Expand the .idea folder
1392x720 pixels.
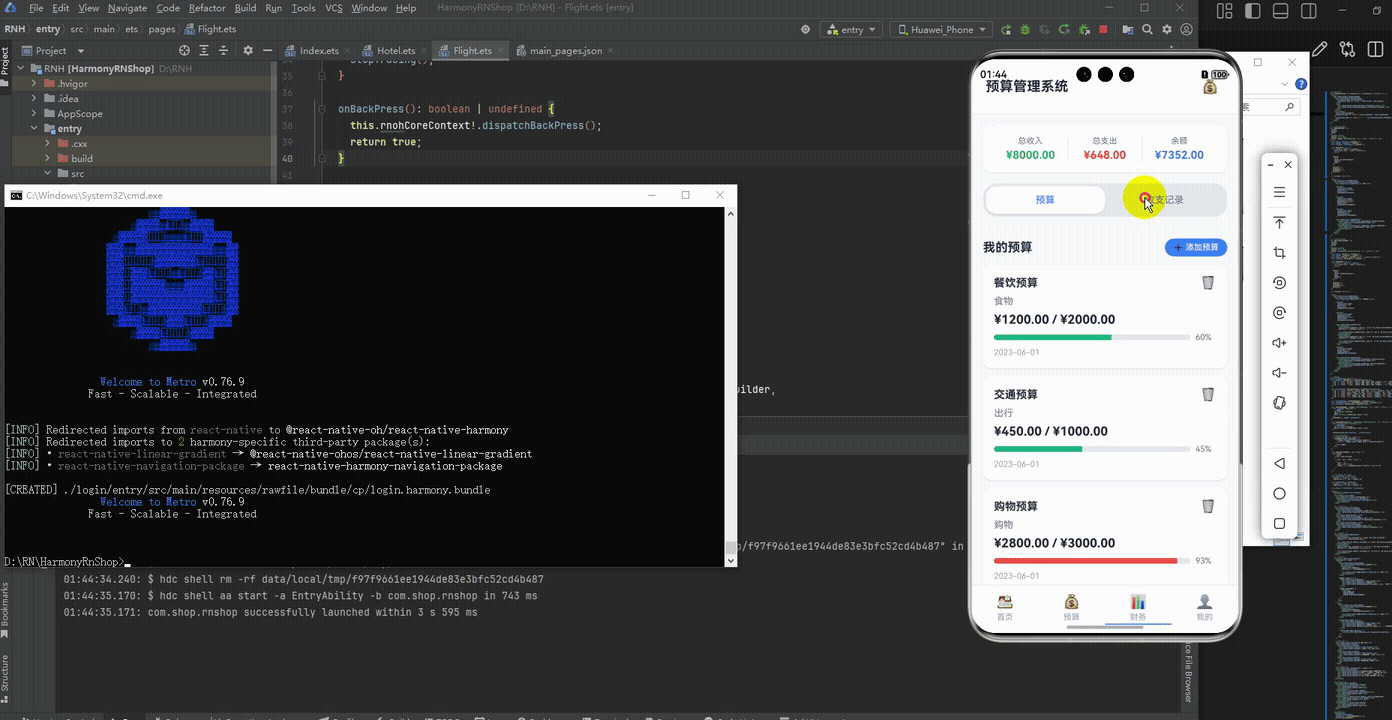click(34, 99)
